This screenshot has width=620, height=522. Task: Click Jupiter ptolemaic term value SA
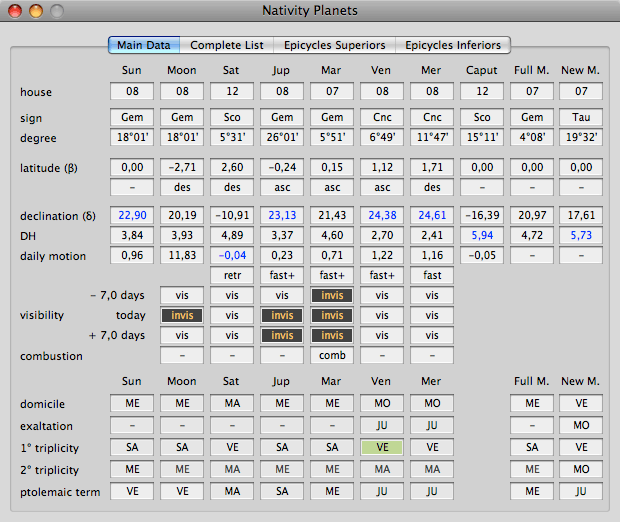point(282,492)
